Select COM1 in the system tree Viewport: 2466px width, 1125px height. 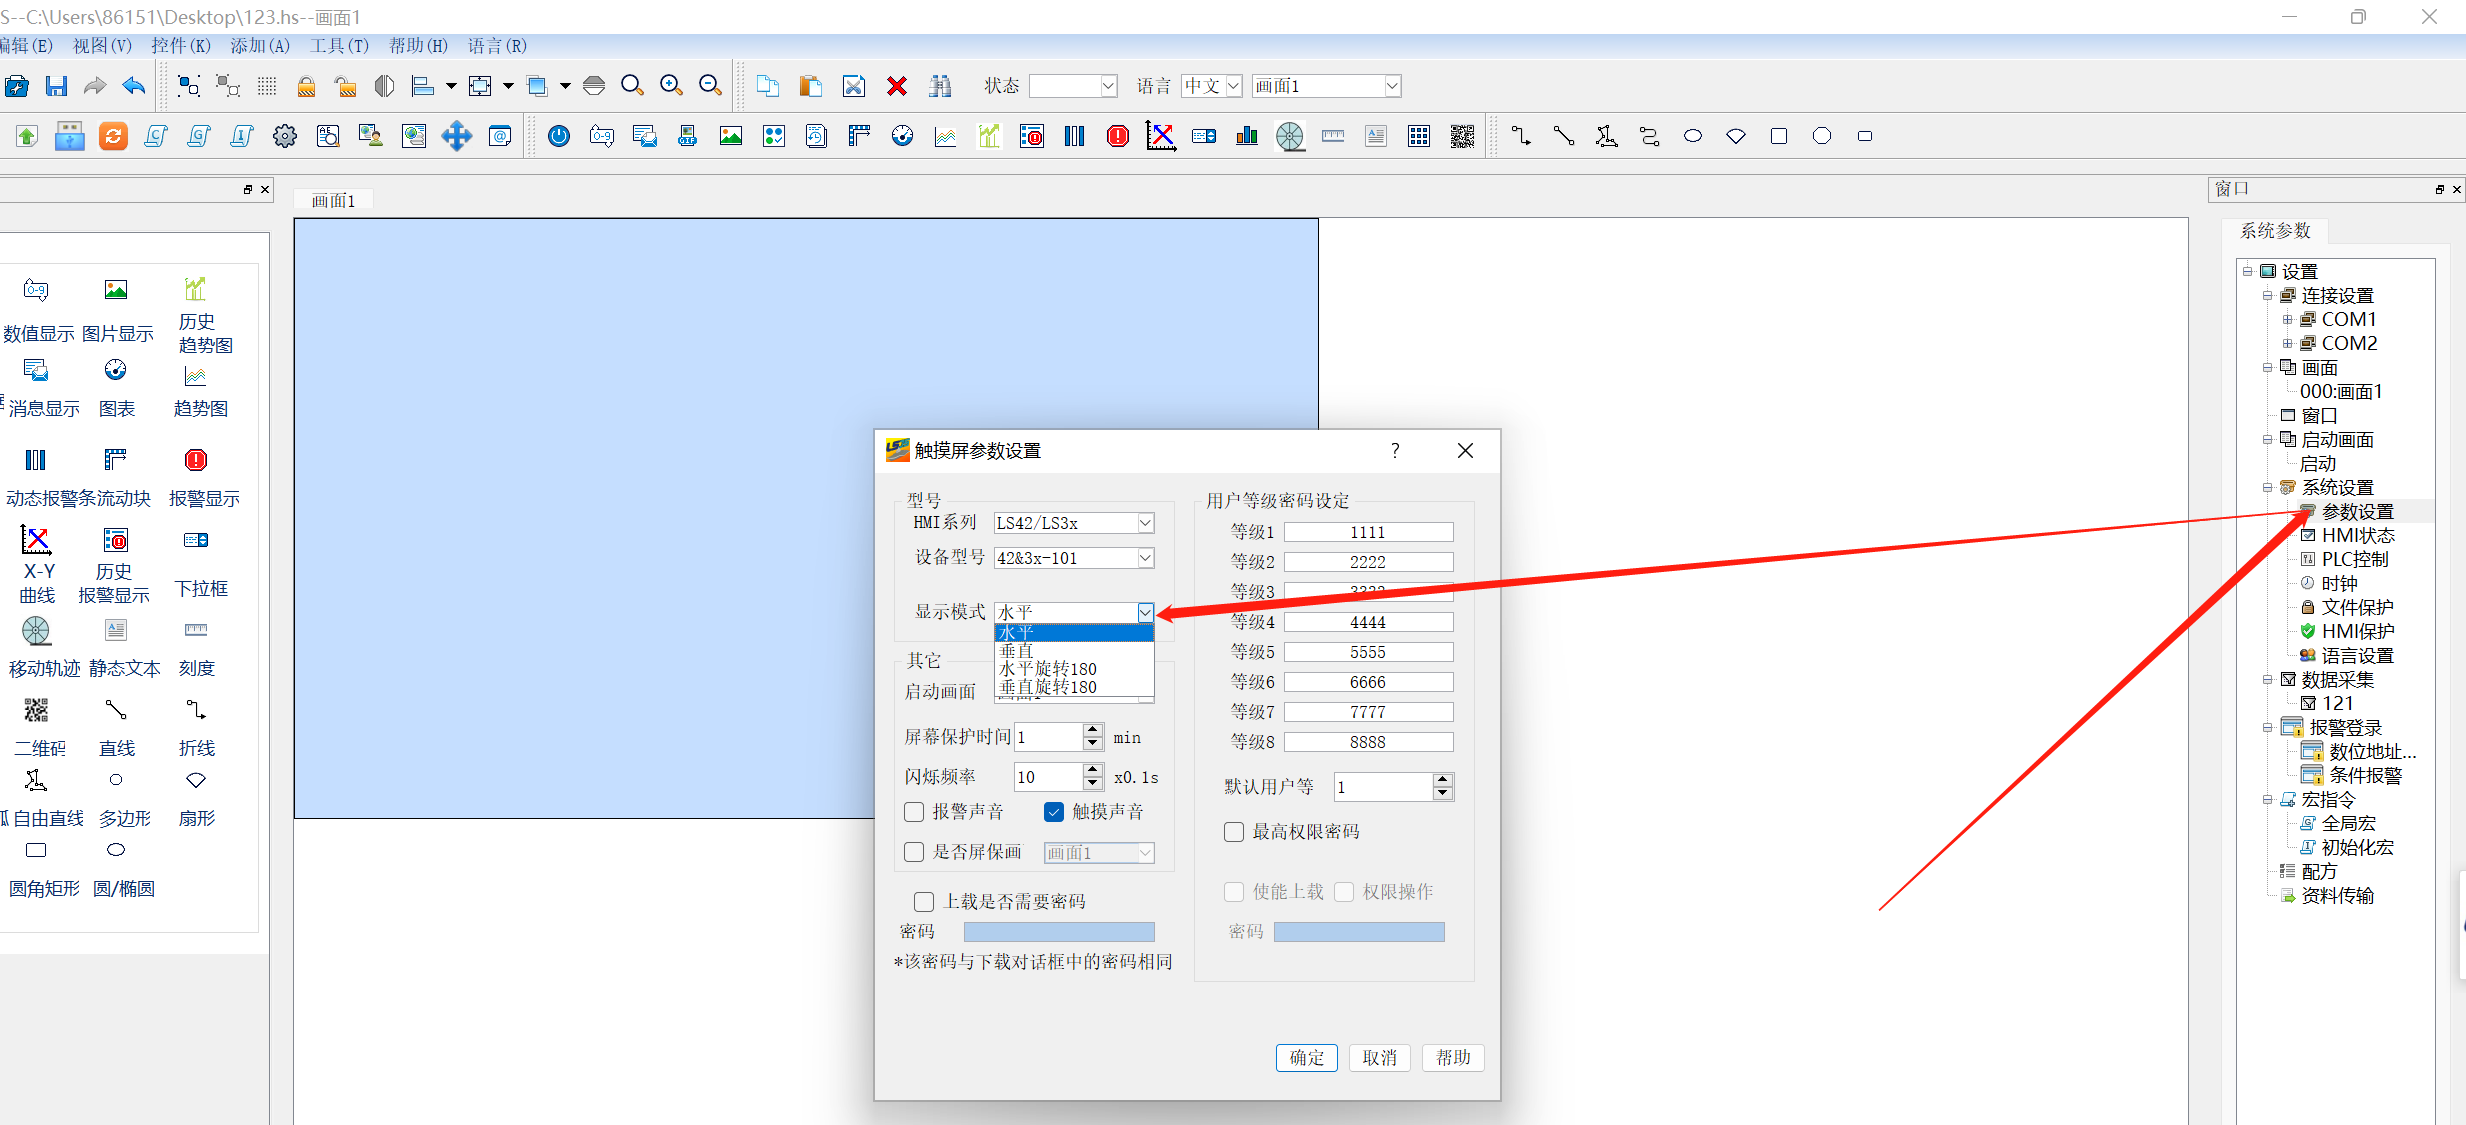click(x=2348, y=320)
